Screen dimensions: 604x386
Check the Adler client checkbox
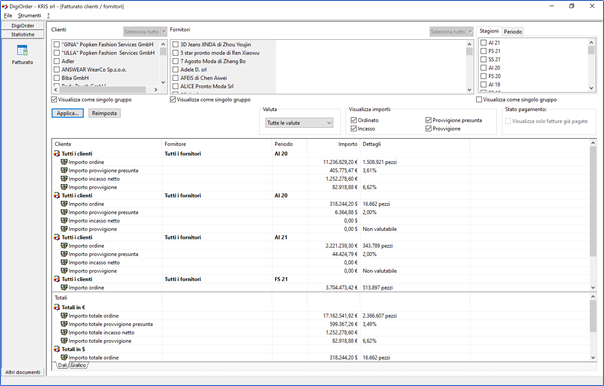point(57,61)
